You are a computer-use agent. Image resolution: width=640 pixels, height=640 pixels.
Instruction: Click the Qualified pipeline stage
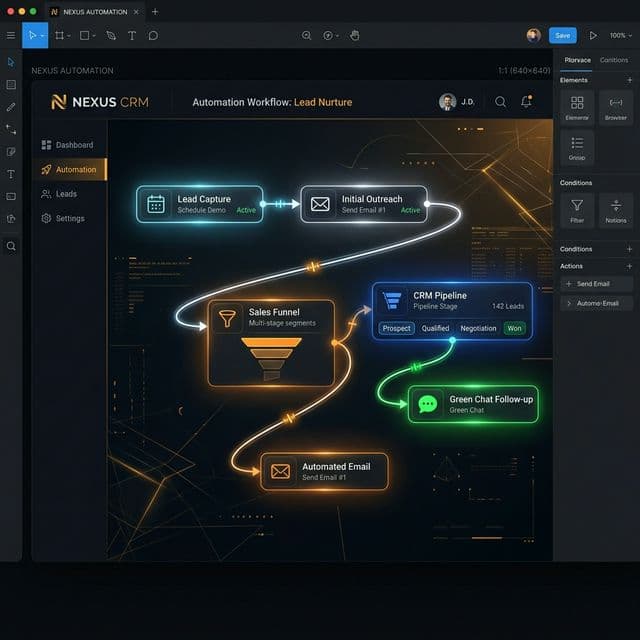click(x=436, y=328)
